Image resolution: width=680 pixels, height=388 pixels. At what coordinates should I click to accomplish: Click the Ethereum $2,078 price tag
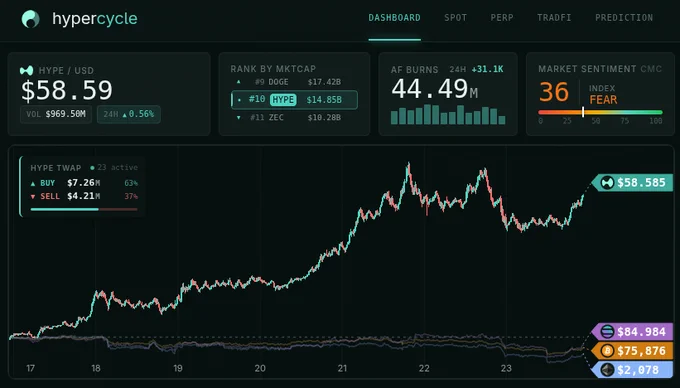click(x=632, y=370)
